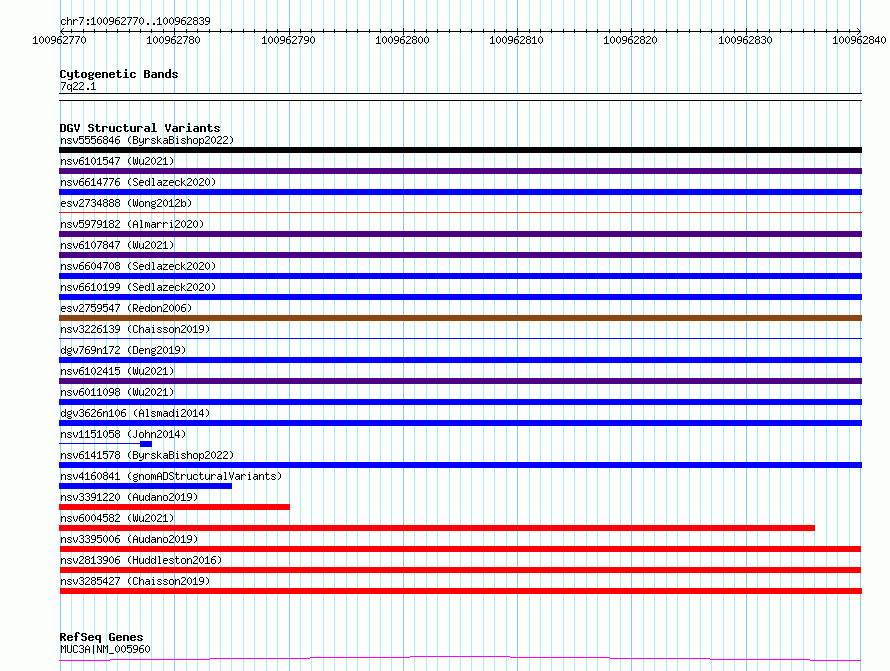Open variant esv2734888 (Wong2012b) label

tap(126, 203)
